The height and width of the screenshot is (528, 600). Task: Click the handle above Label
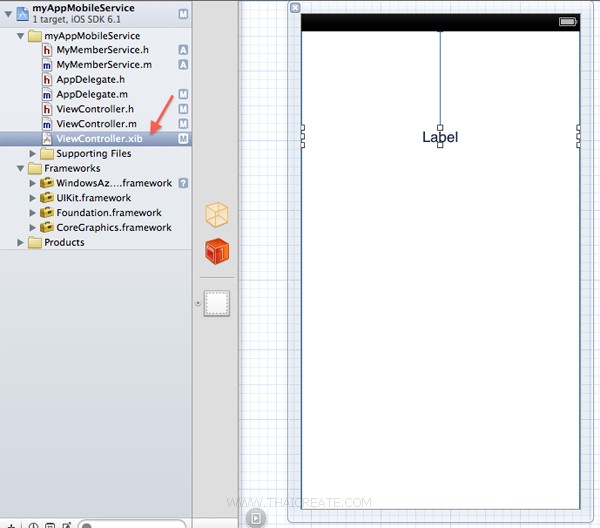pos(440,127)
